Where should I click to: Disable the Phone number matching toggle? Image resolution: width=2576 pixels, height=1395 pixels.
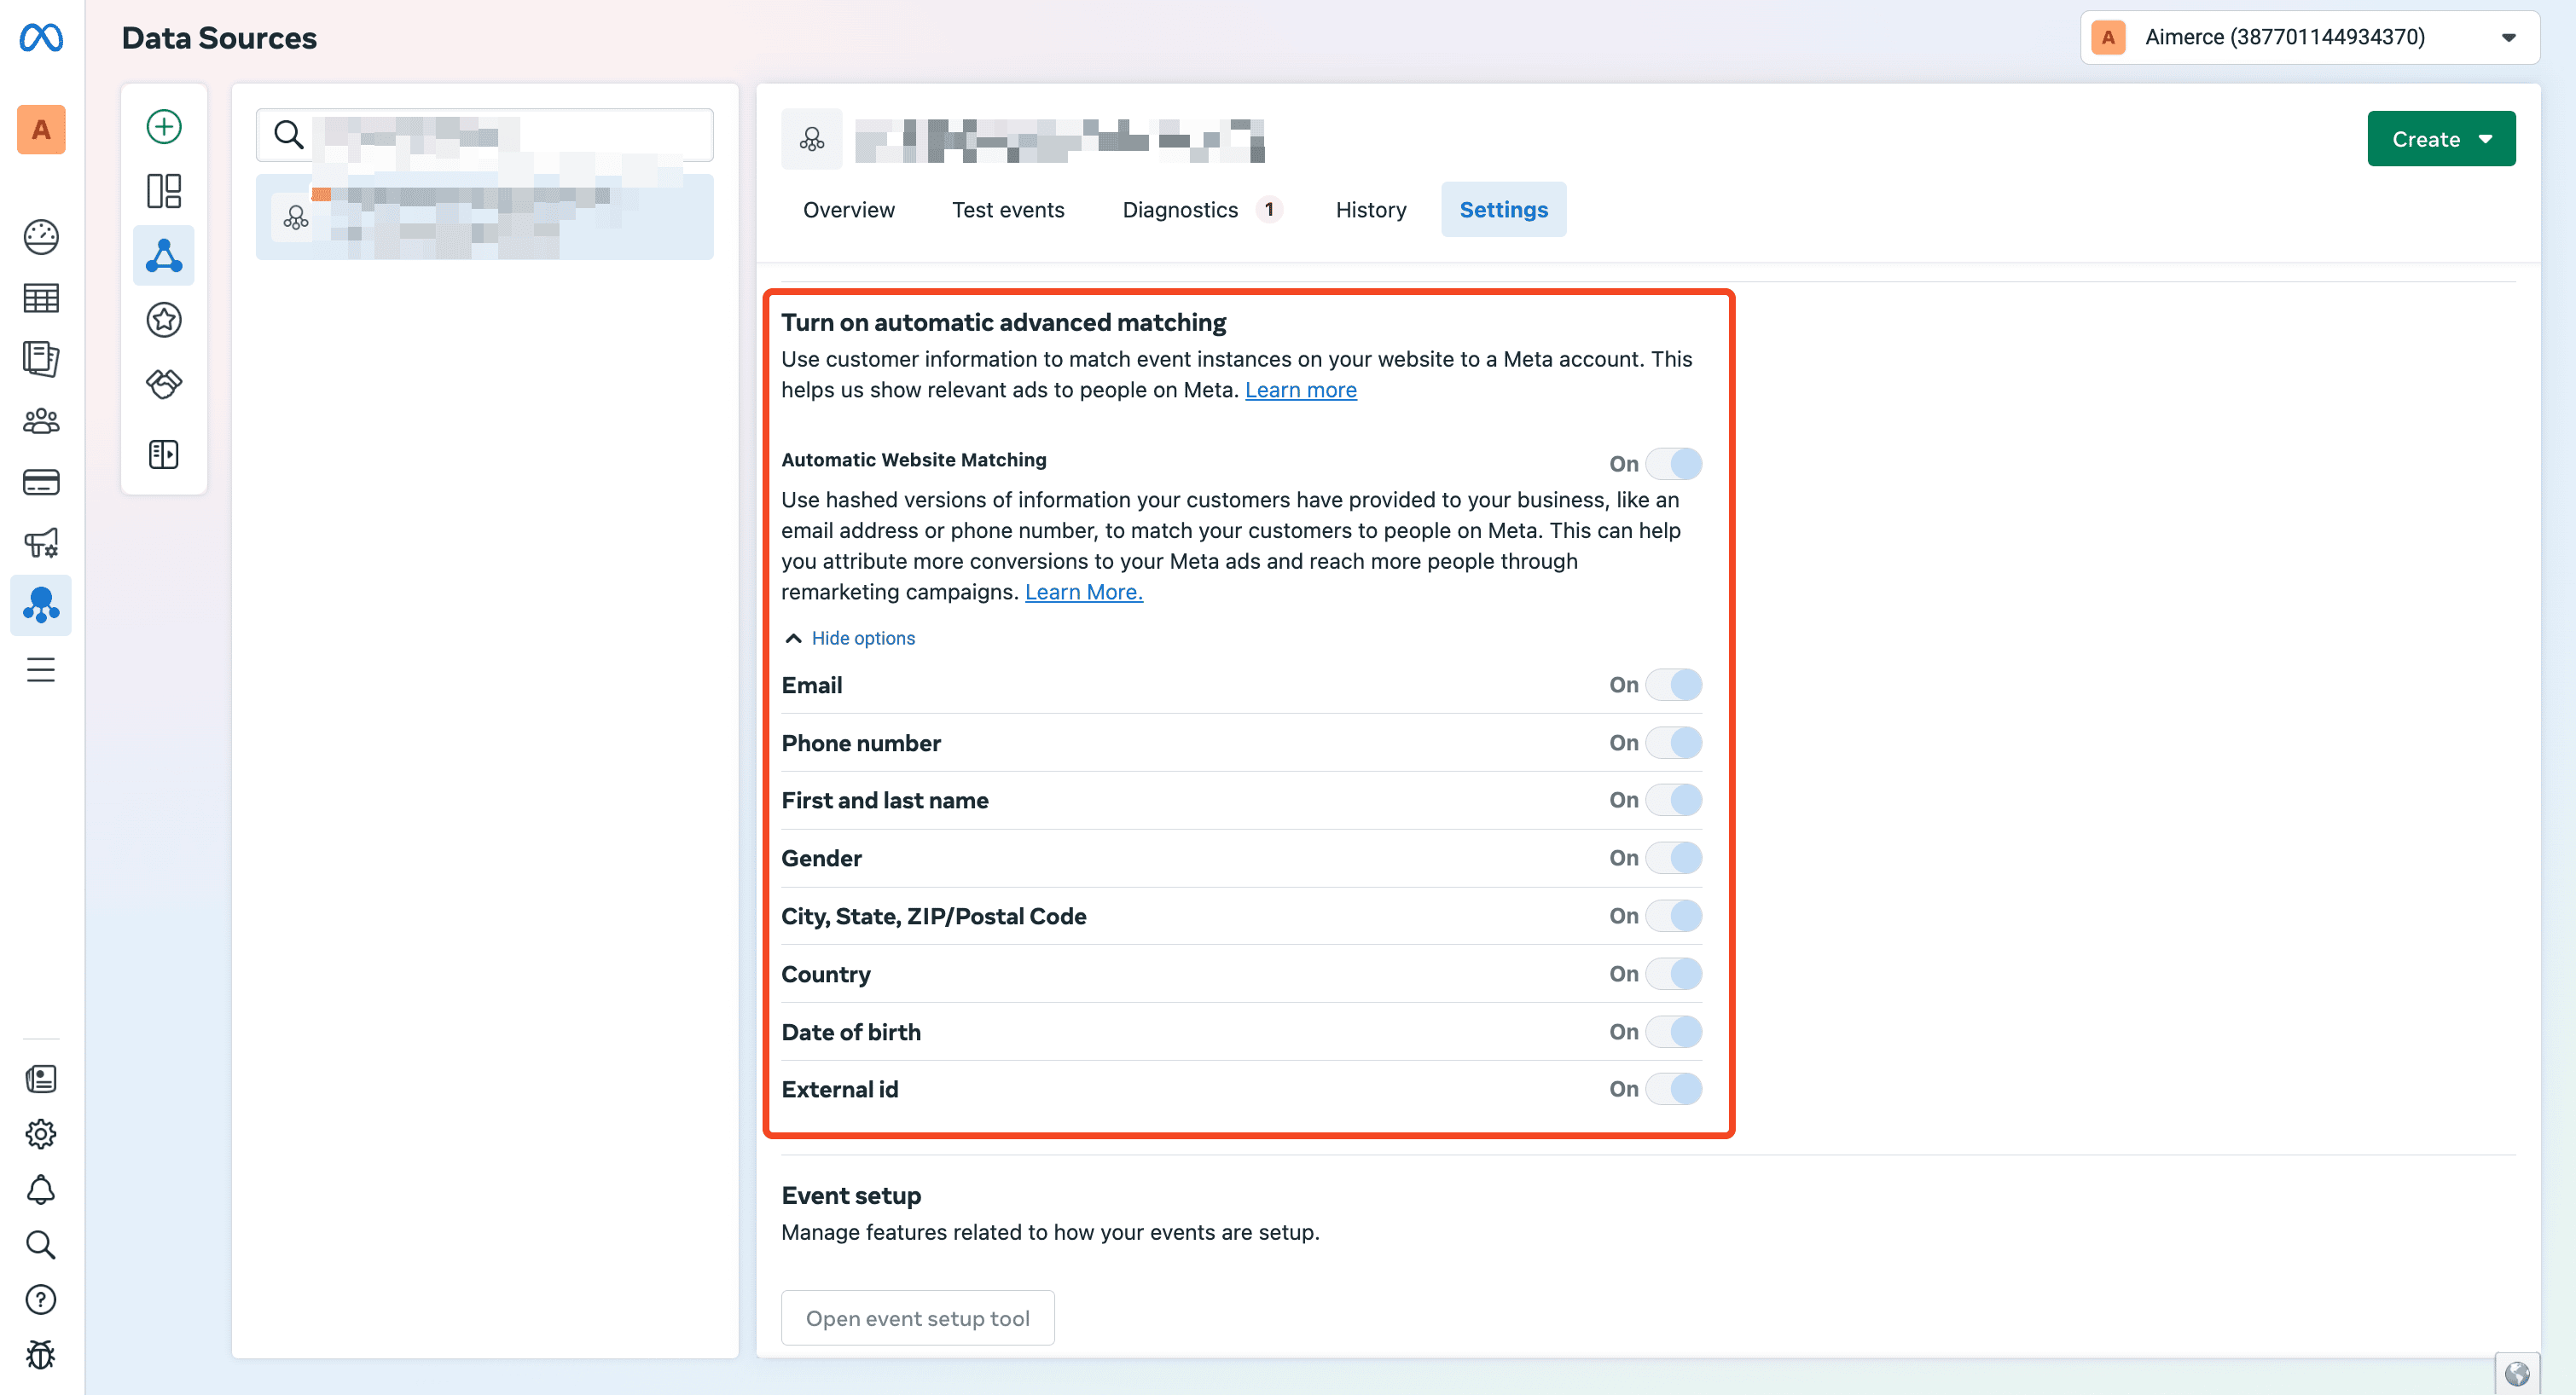[1673, 743]
